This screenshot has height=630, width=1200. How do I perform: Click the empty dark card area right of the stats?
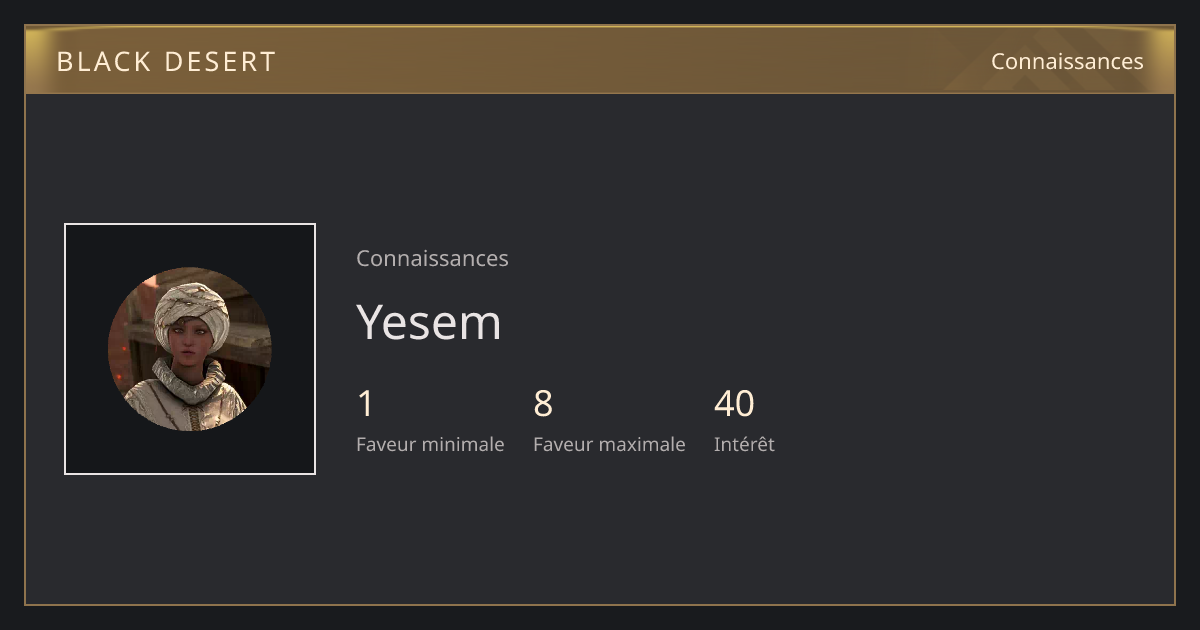click(x=970, y=420)
